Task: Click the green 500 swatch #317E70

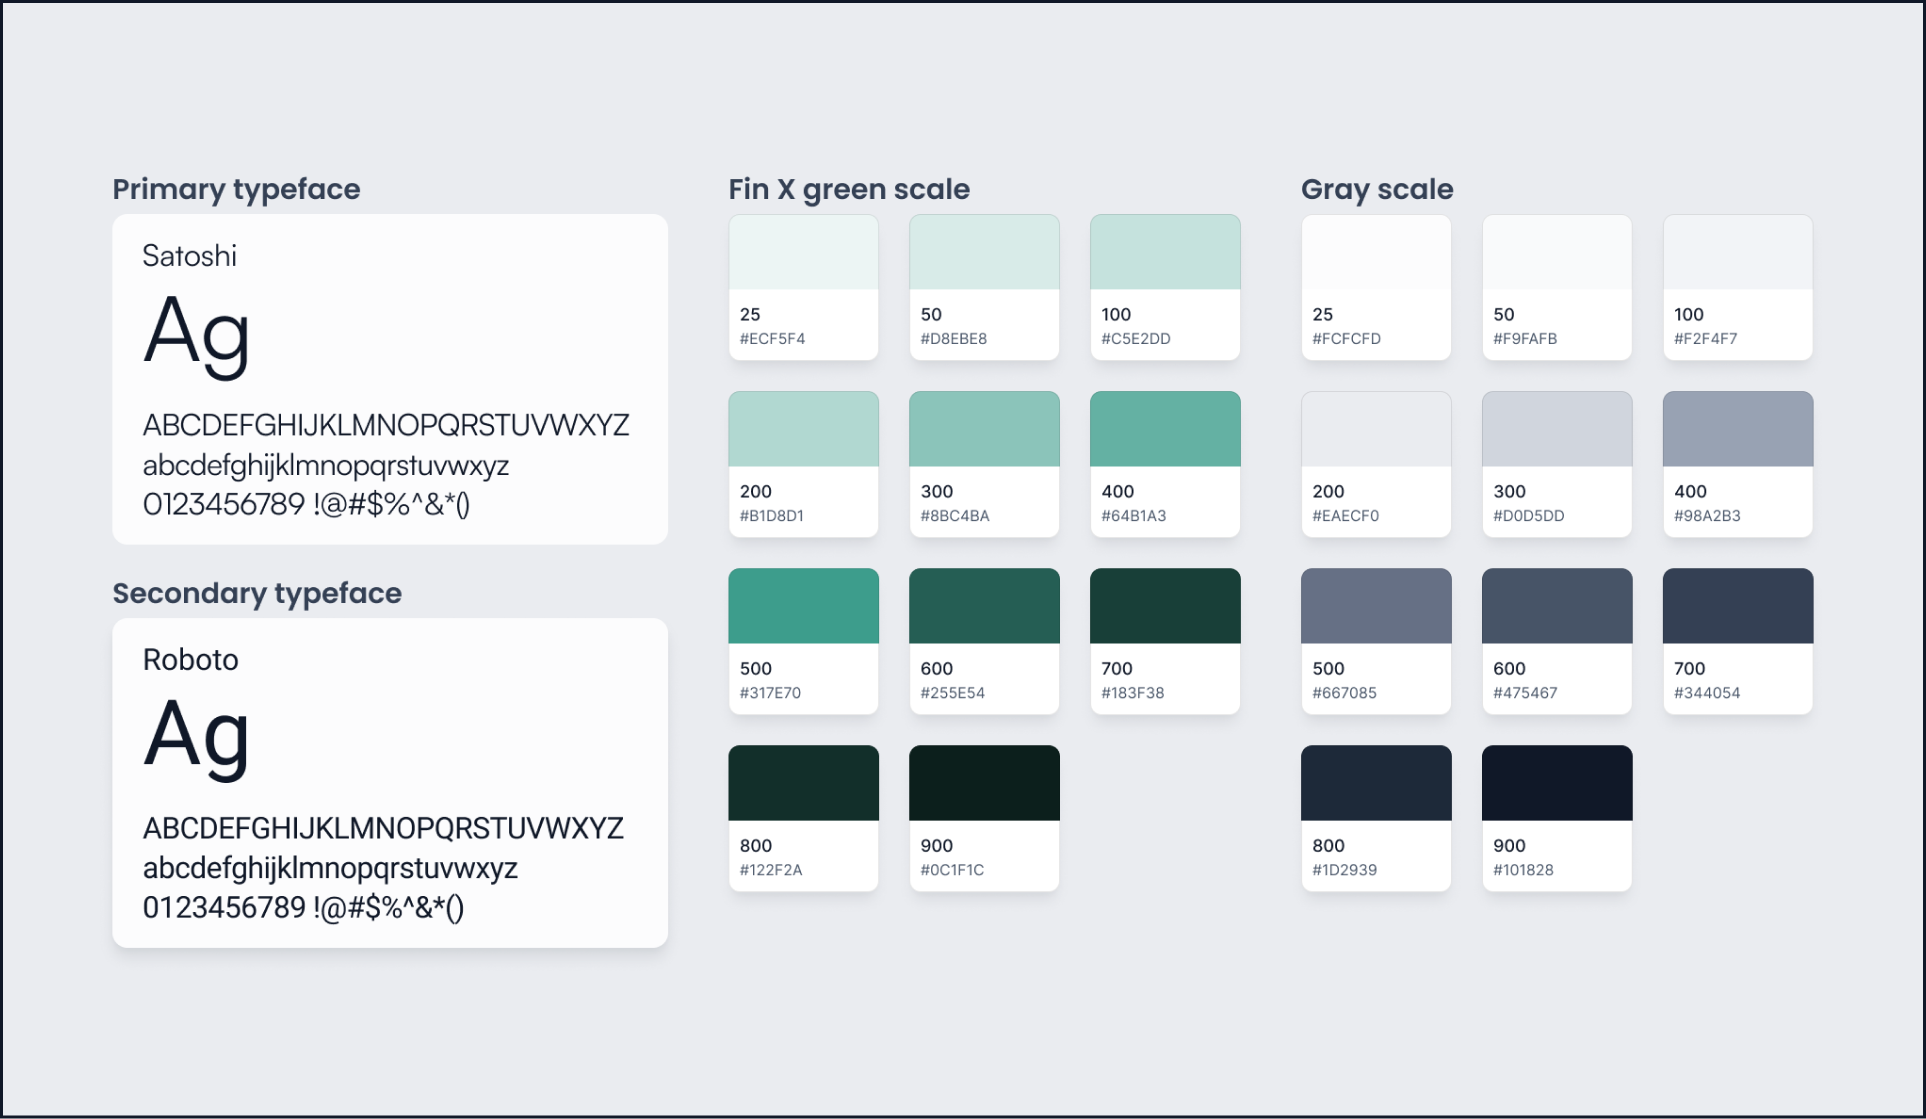Action: pos(803,606)
